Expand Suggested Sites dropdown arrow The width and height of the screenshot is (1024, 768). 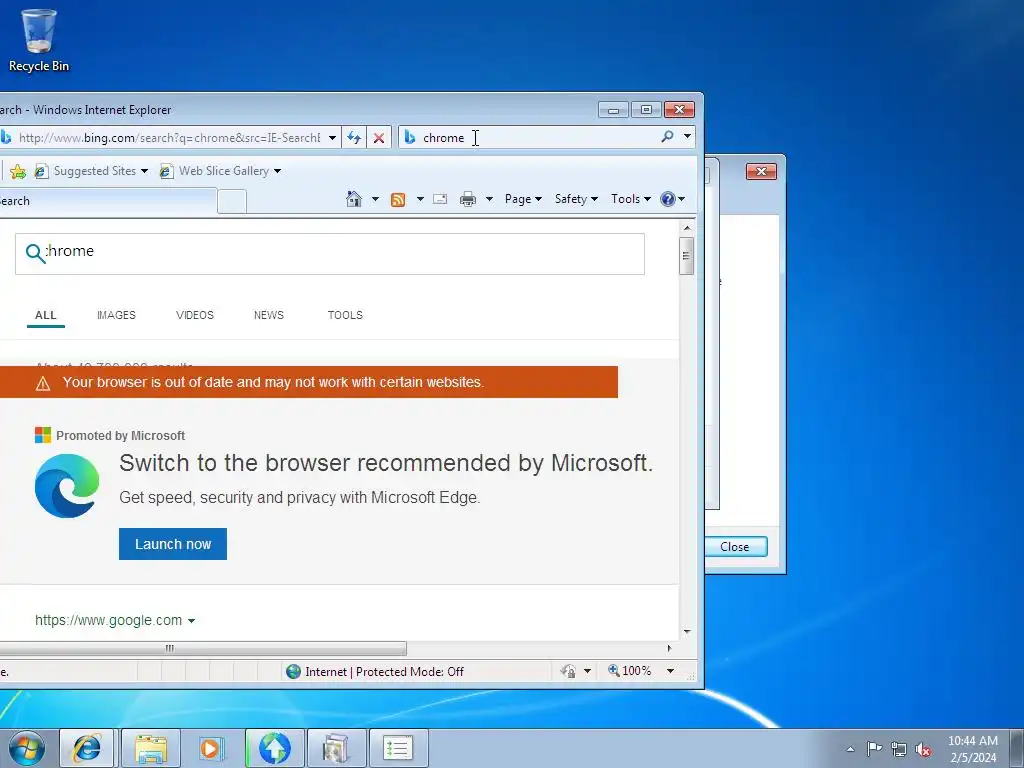pos(144,171)
